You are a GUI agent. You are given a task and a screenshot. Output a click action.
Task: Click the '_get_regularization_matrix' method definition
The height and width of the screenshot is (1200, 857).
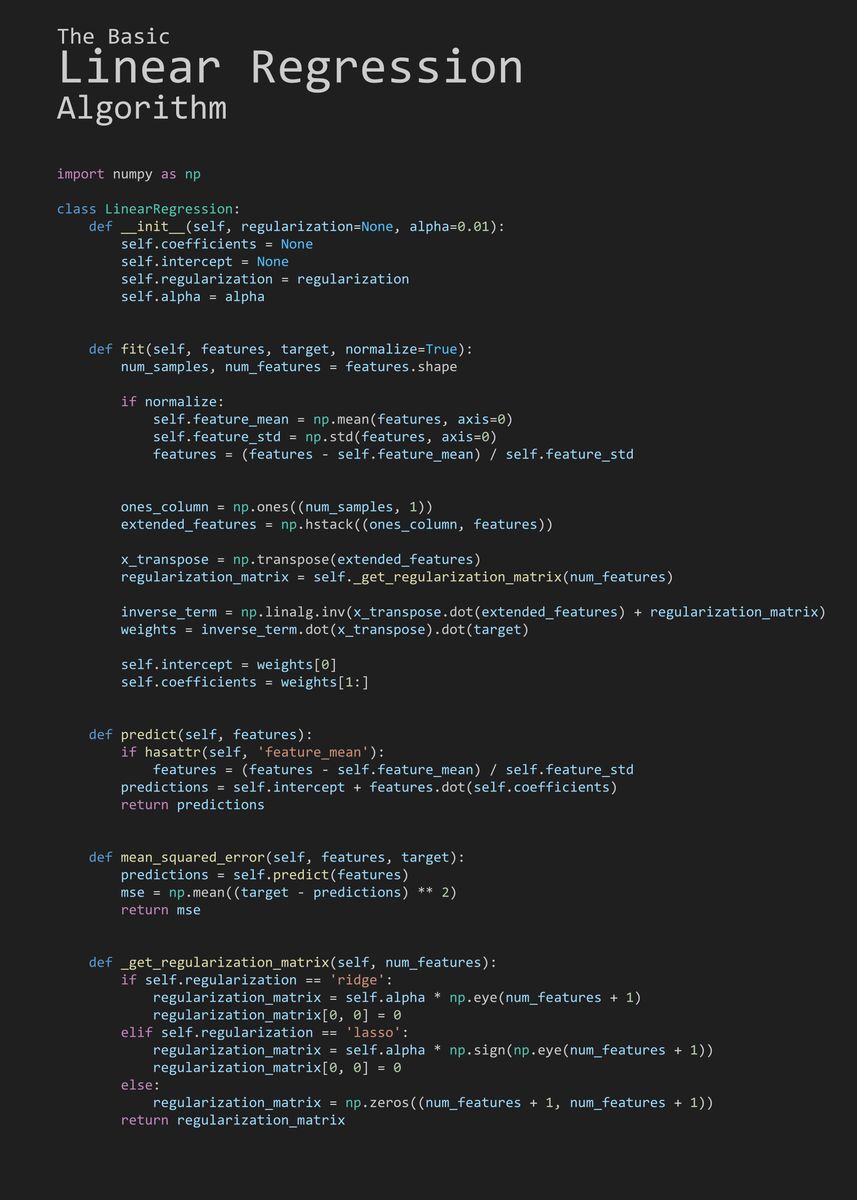click(x=293, y=962)
